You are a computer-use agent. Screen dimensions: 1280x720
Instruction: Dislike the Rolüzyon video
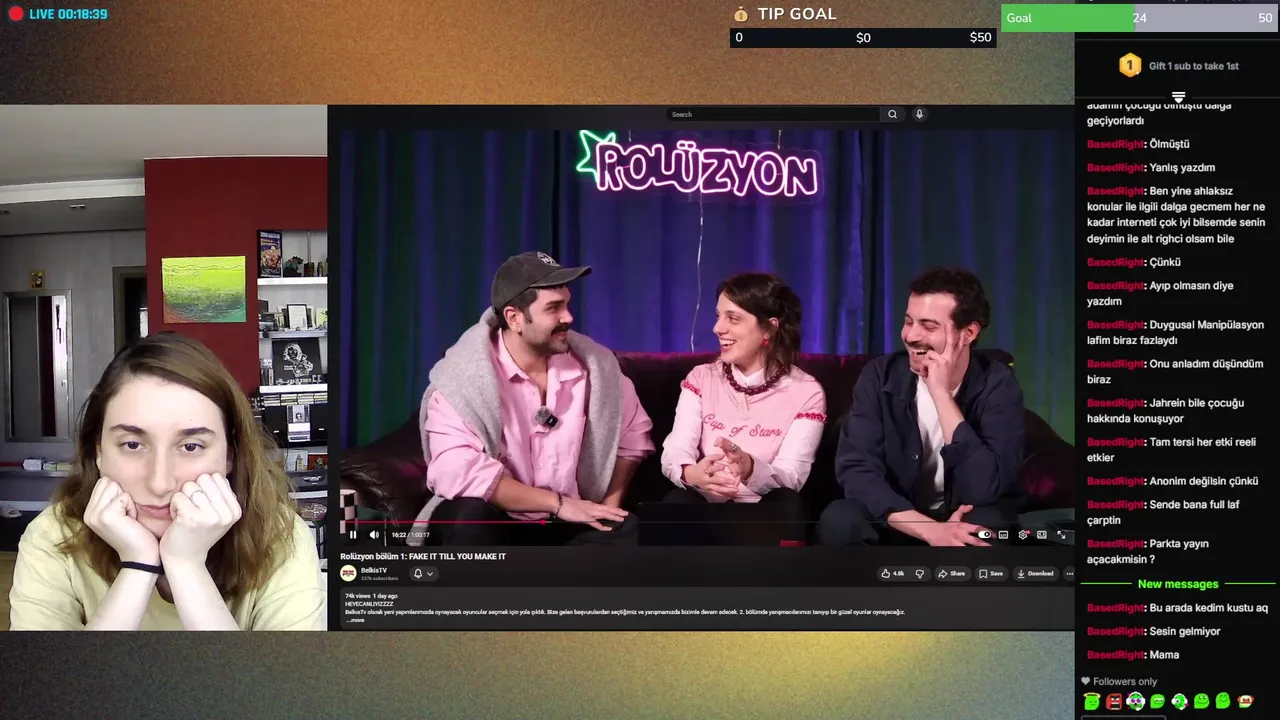919,573
